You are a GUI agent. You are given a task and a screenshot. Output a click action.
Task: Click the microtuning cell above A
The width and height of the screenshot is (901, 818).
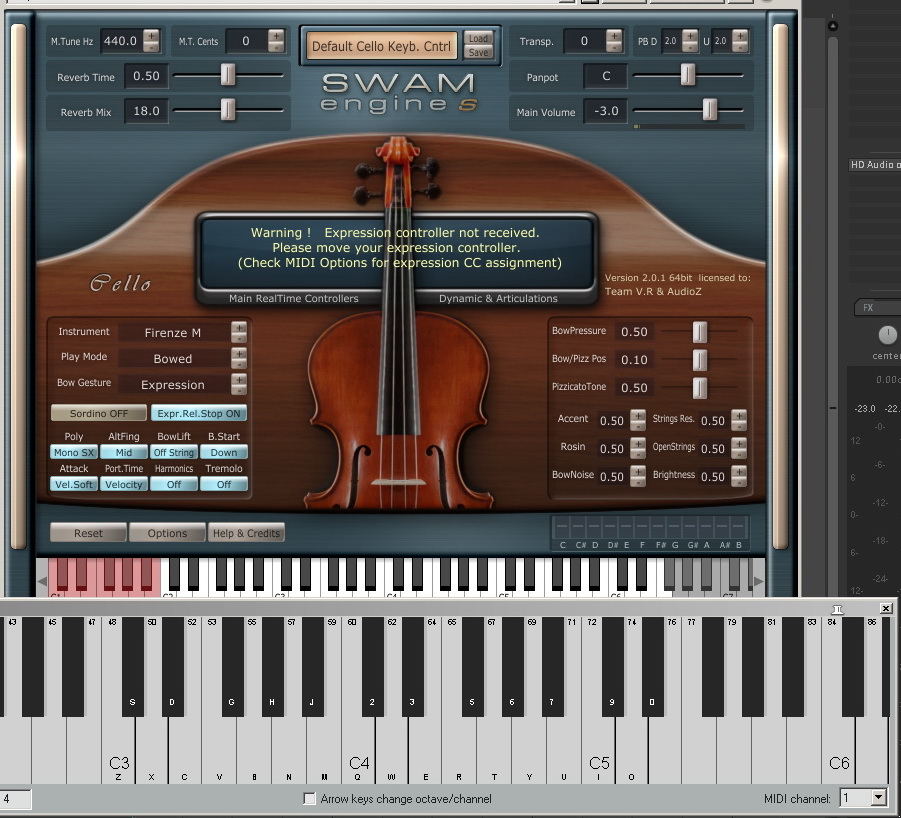(x=707, y=526)
